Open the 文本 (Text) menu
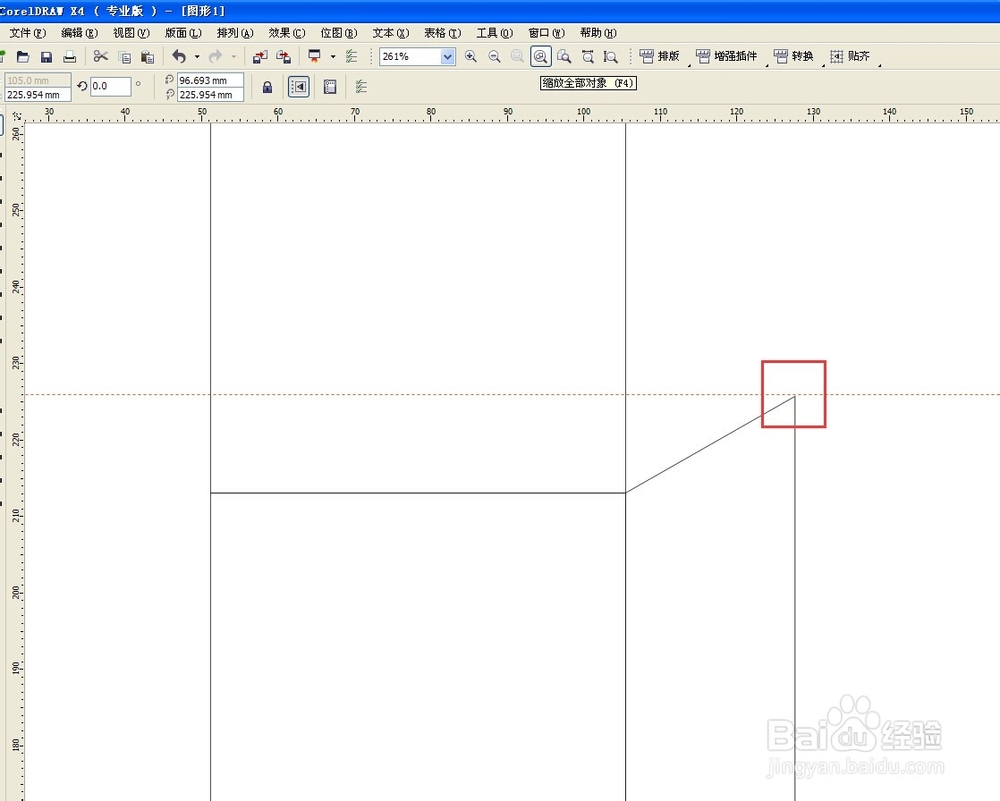This screenshot has width=1000, height=801. [390, 33]
